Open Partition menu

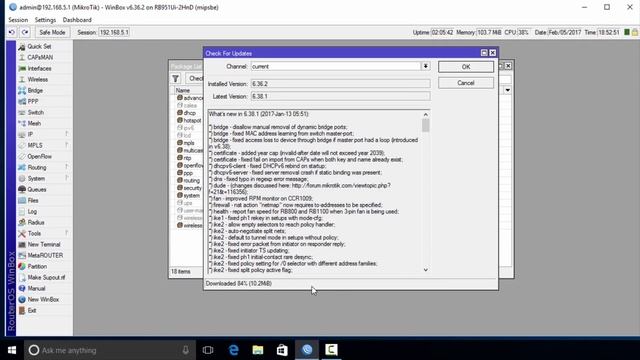click(x=37, y=267)
